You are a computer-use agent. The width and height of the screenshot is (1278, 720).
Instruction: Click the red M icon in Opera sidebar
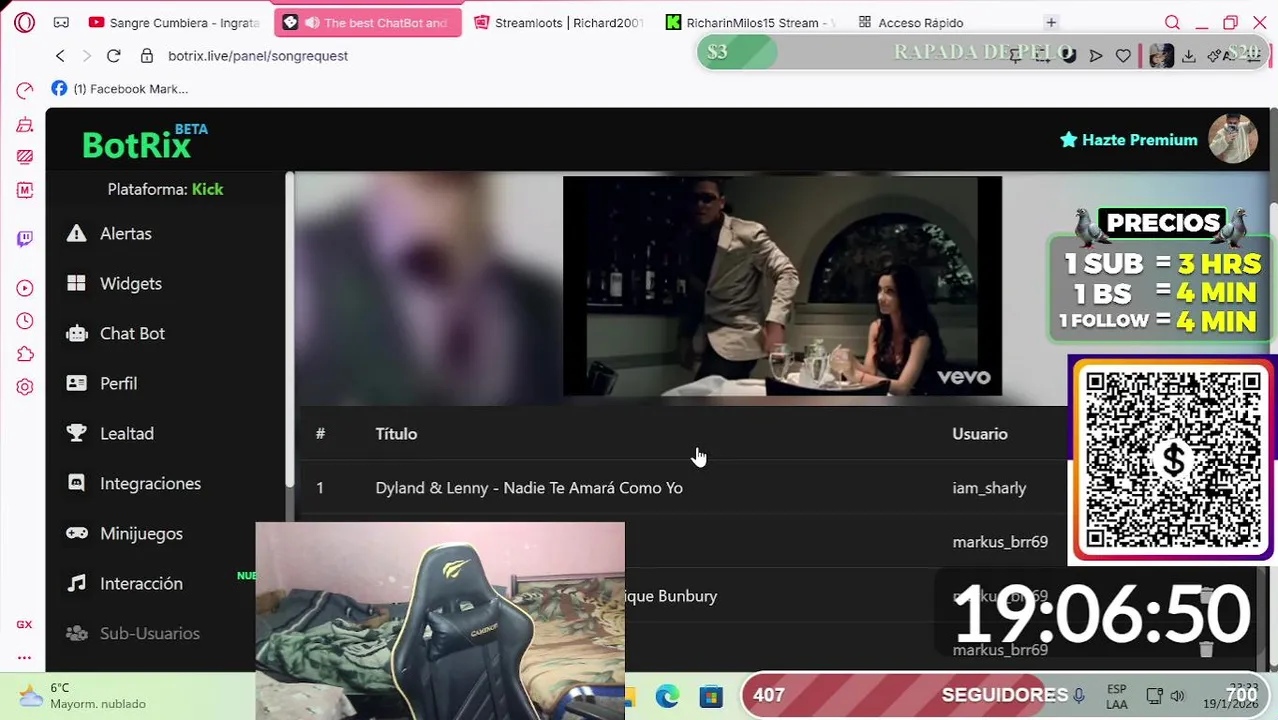click(x=24, y=190)
